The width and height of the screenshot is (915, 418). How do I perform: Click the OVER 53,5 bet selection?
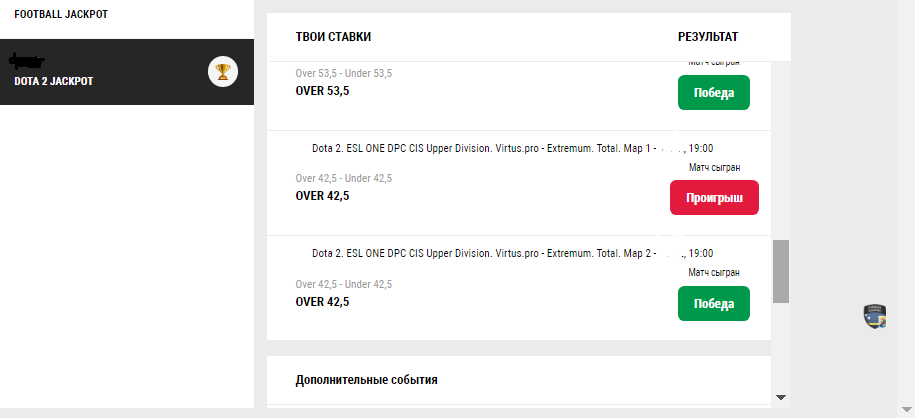[x=322, y=90]
